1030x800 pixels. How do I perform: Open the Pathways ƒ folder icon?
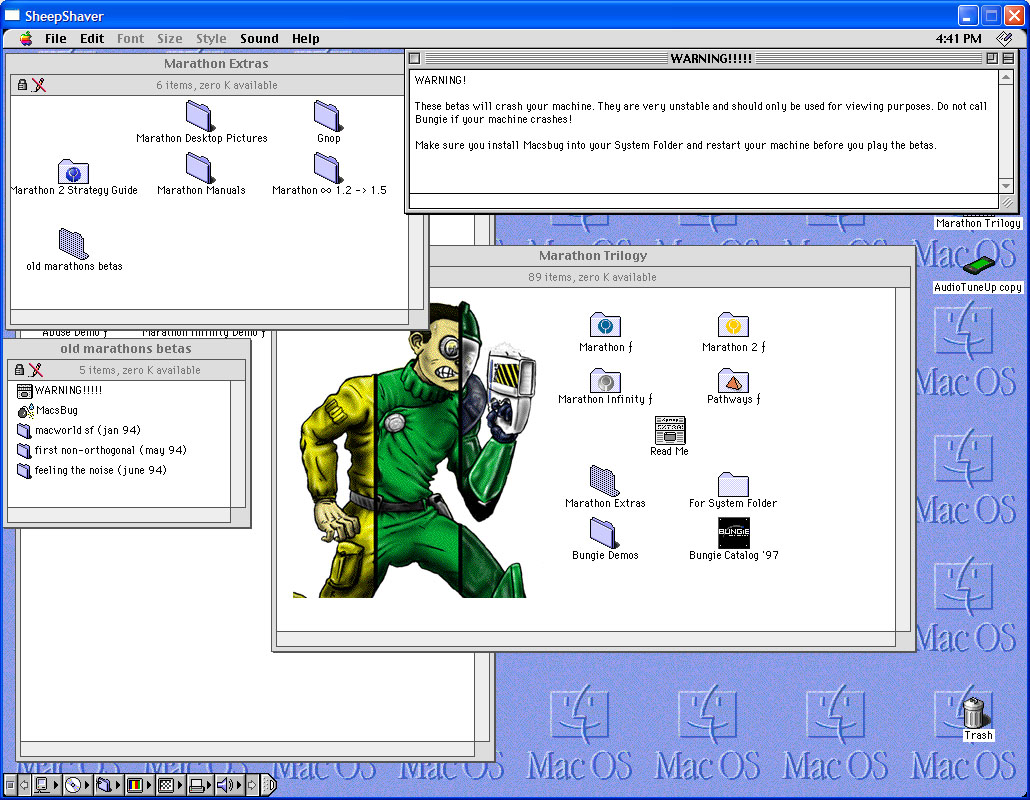[733, 381]
